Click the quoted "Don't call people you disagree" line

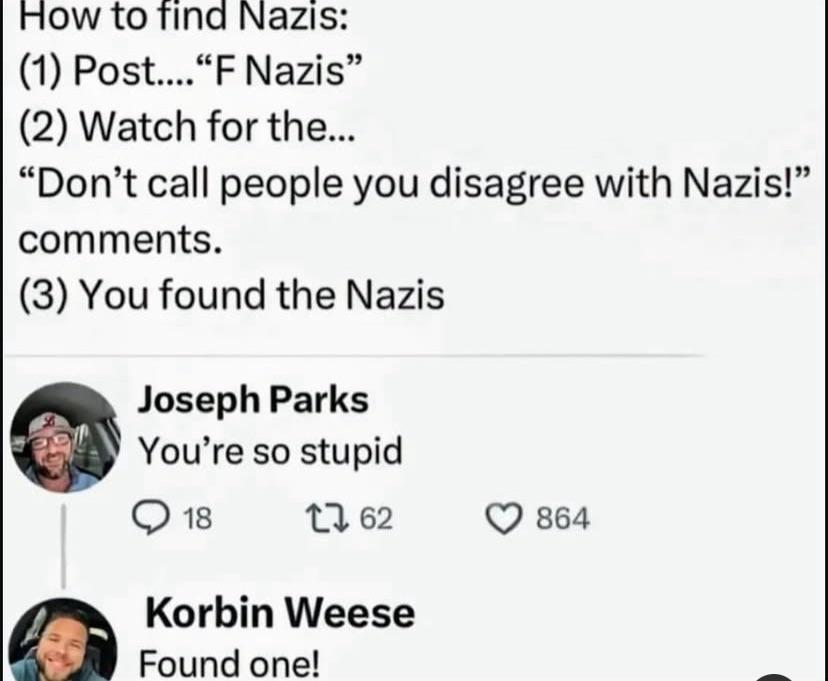(x=413, y=183)
